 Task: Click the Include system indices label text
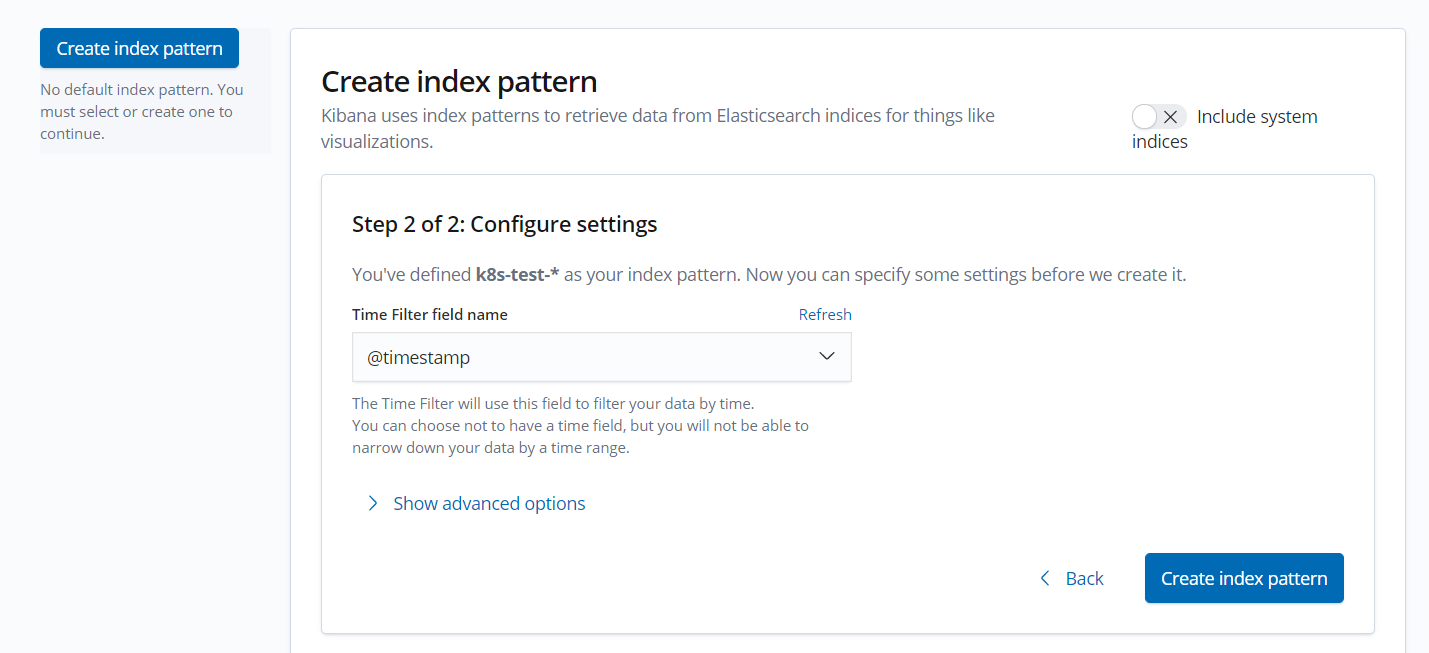tap(1225, 129)
